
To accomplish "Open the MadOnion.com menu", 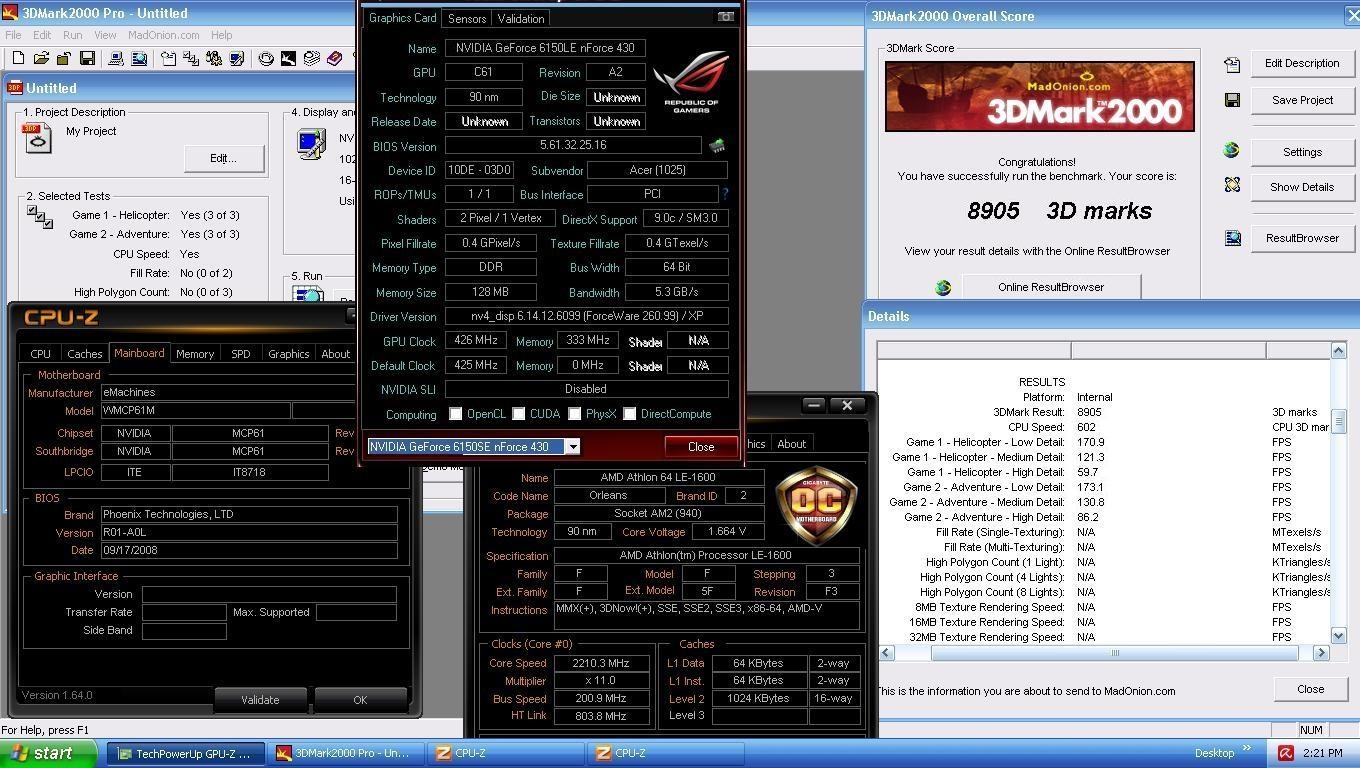I will (164, 35).
